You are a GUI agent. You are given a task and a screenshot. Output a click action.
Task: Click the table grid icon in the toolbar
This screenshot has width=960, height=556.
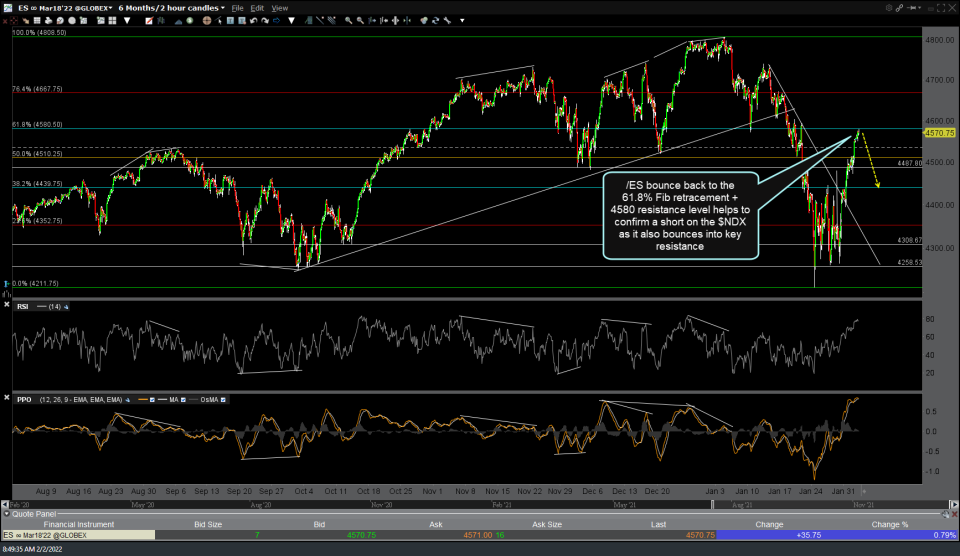point(37,20)
